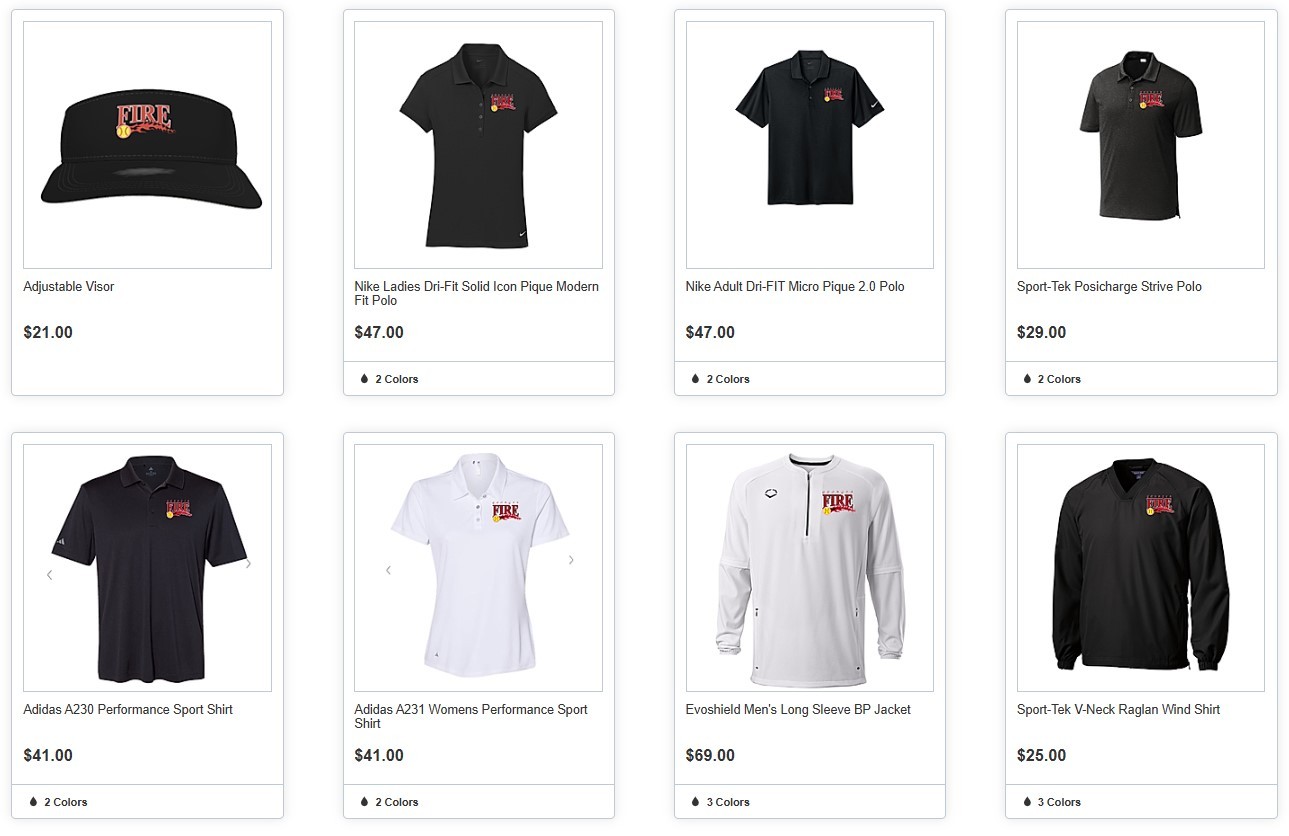View 2 Colors for Nike Adult Micro Pique Polo
The image size is (1289, 836).
click(x=728, y=379)
